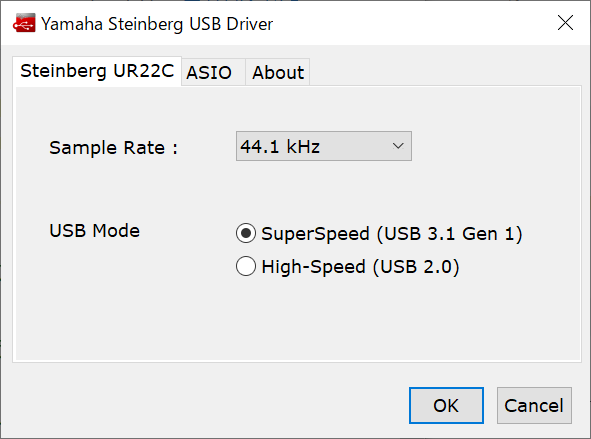
Task: Click the chevron arrow on Sample Rate dropdown
Action: (x=398, y=146)
